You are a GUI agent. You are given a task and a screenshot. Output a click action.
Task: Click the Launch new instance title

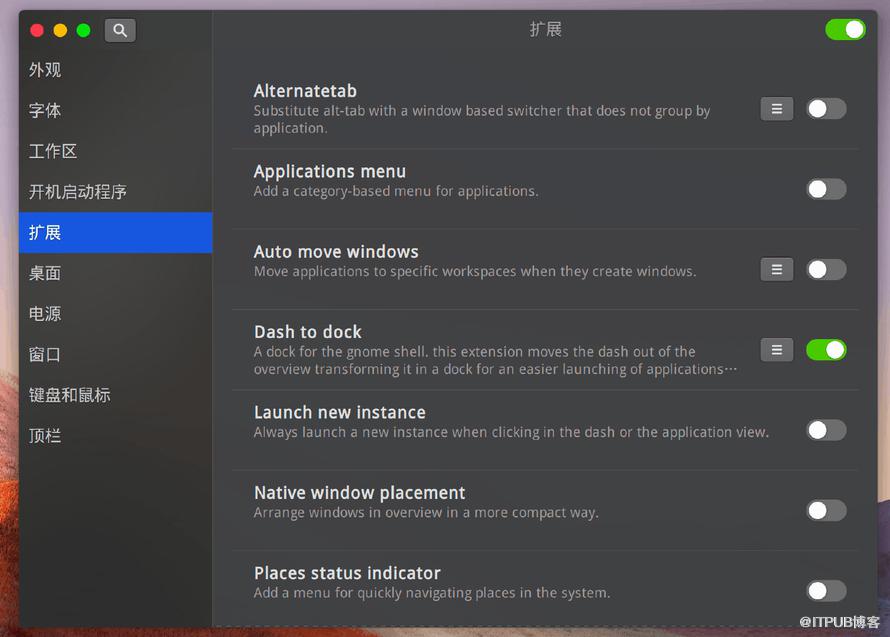tap(339, 412)
